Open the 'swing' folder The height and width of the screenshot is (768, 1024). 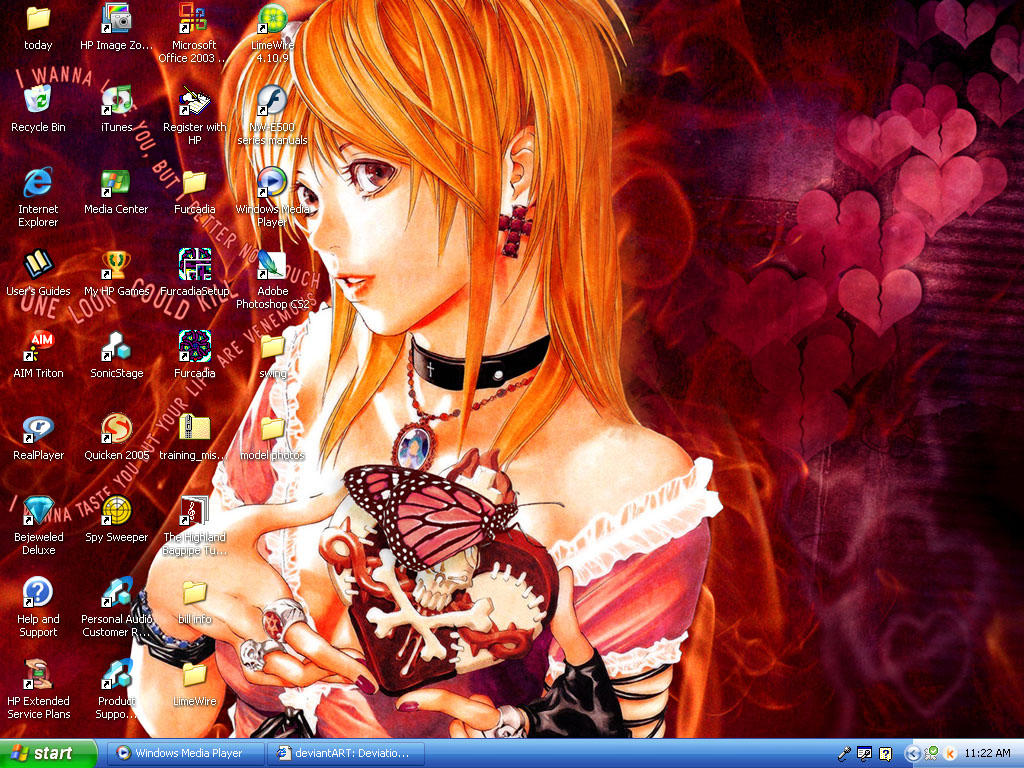[x=272, y=346]
